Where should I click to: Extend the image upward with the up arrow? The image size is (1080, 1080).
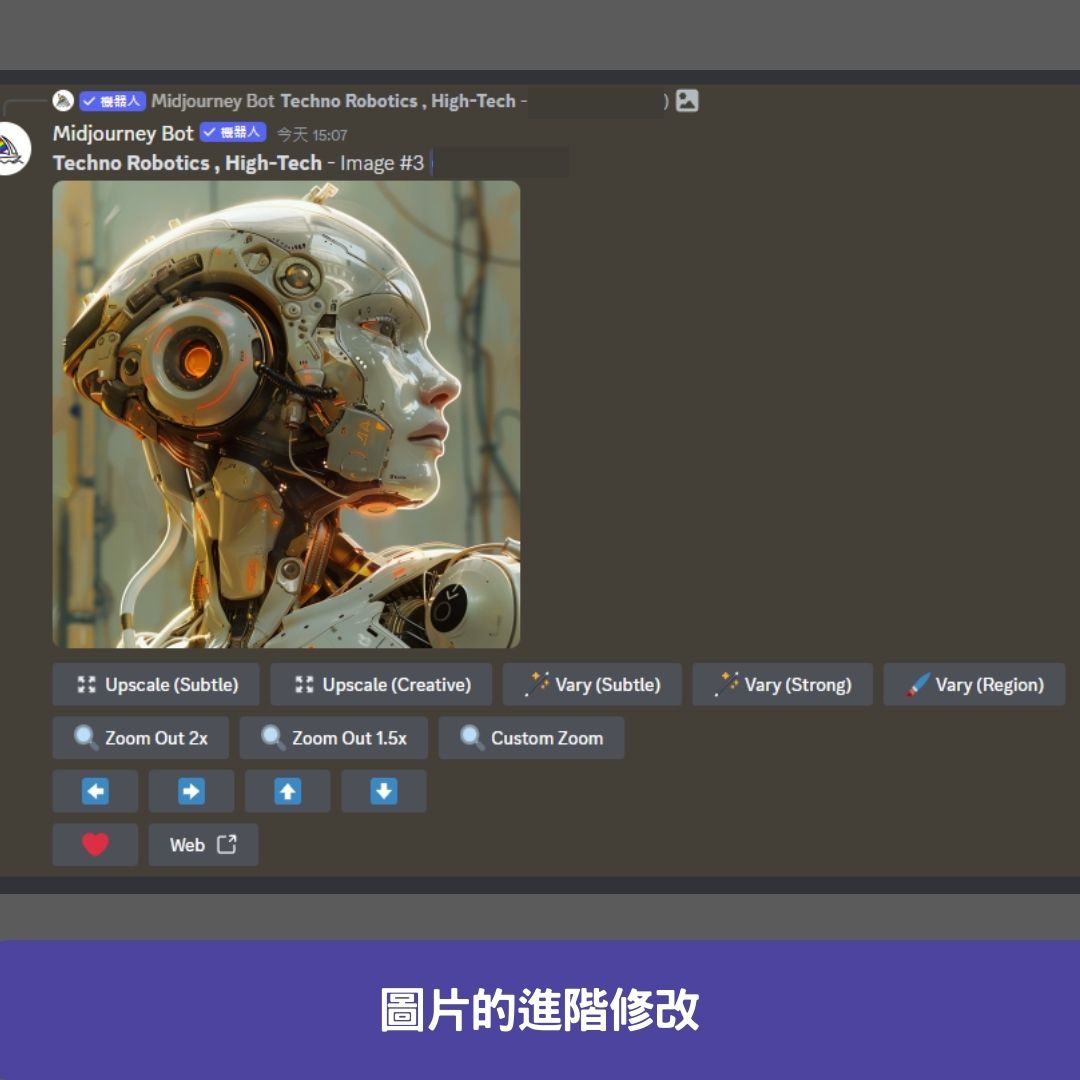287,791
